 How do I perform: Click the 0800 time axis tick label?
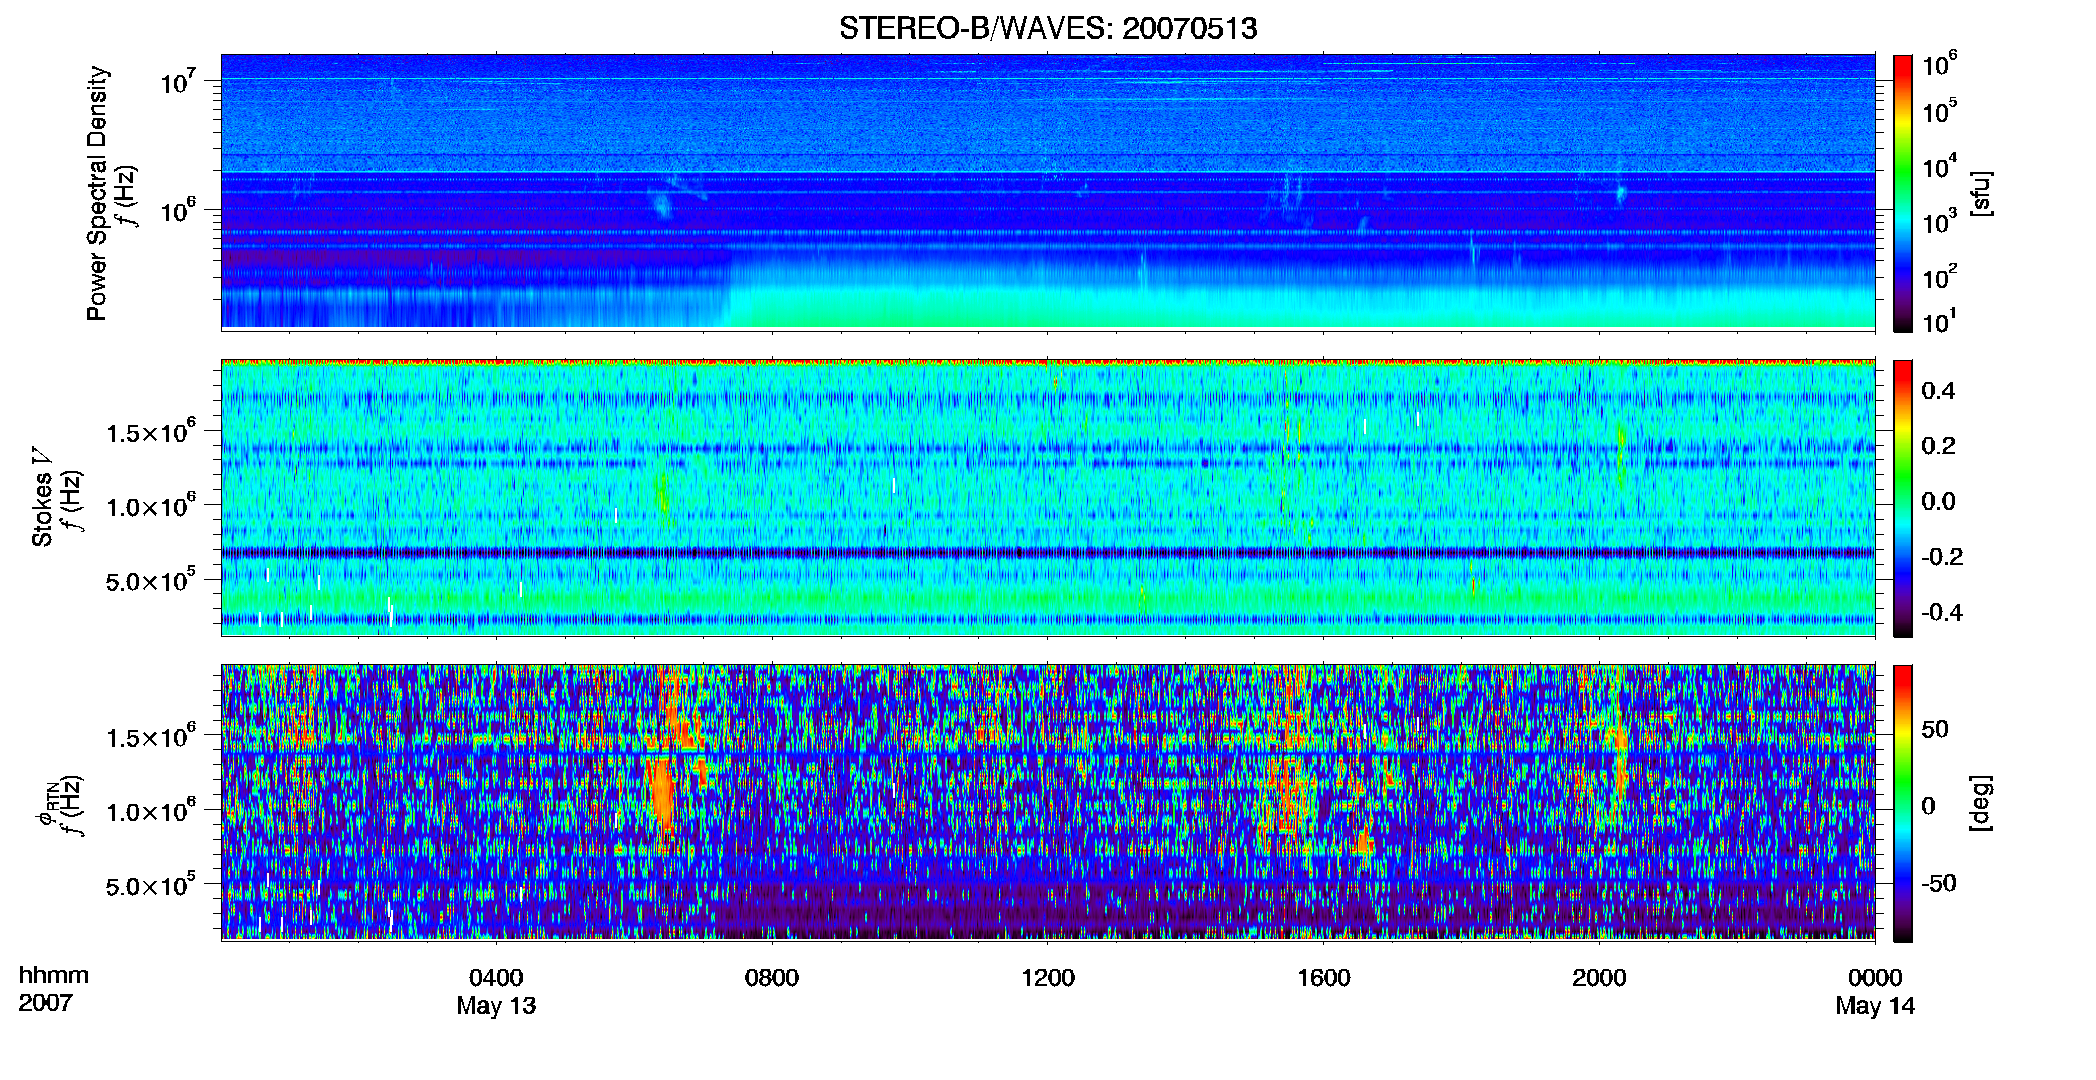point(772,977)
